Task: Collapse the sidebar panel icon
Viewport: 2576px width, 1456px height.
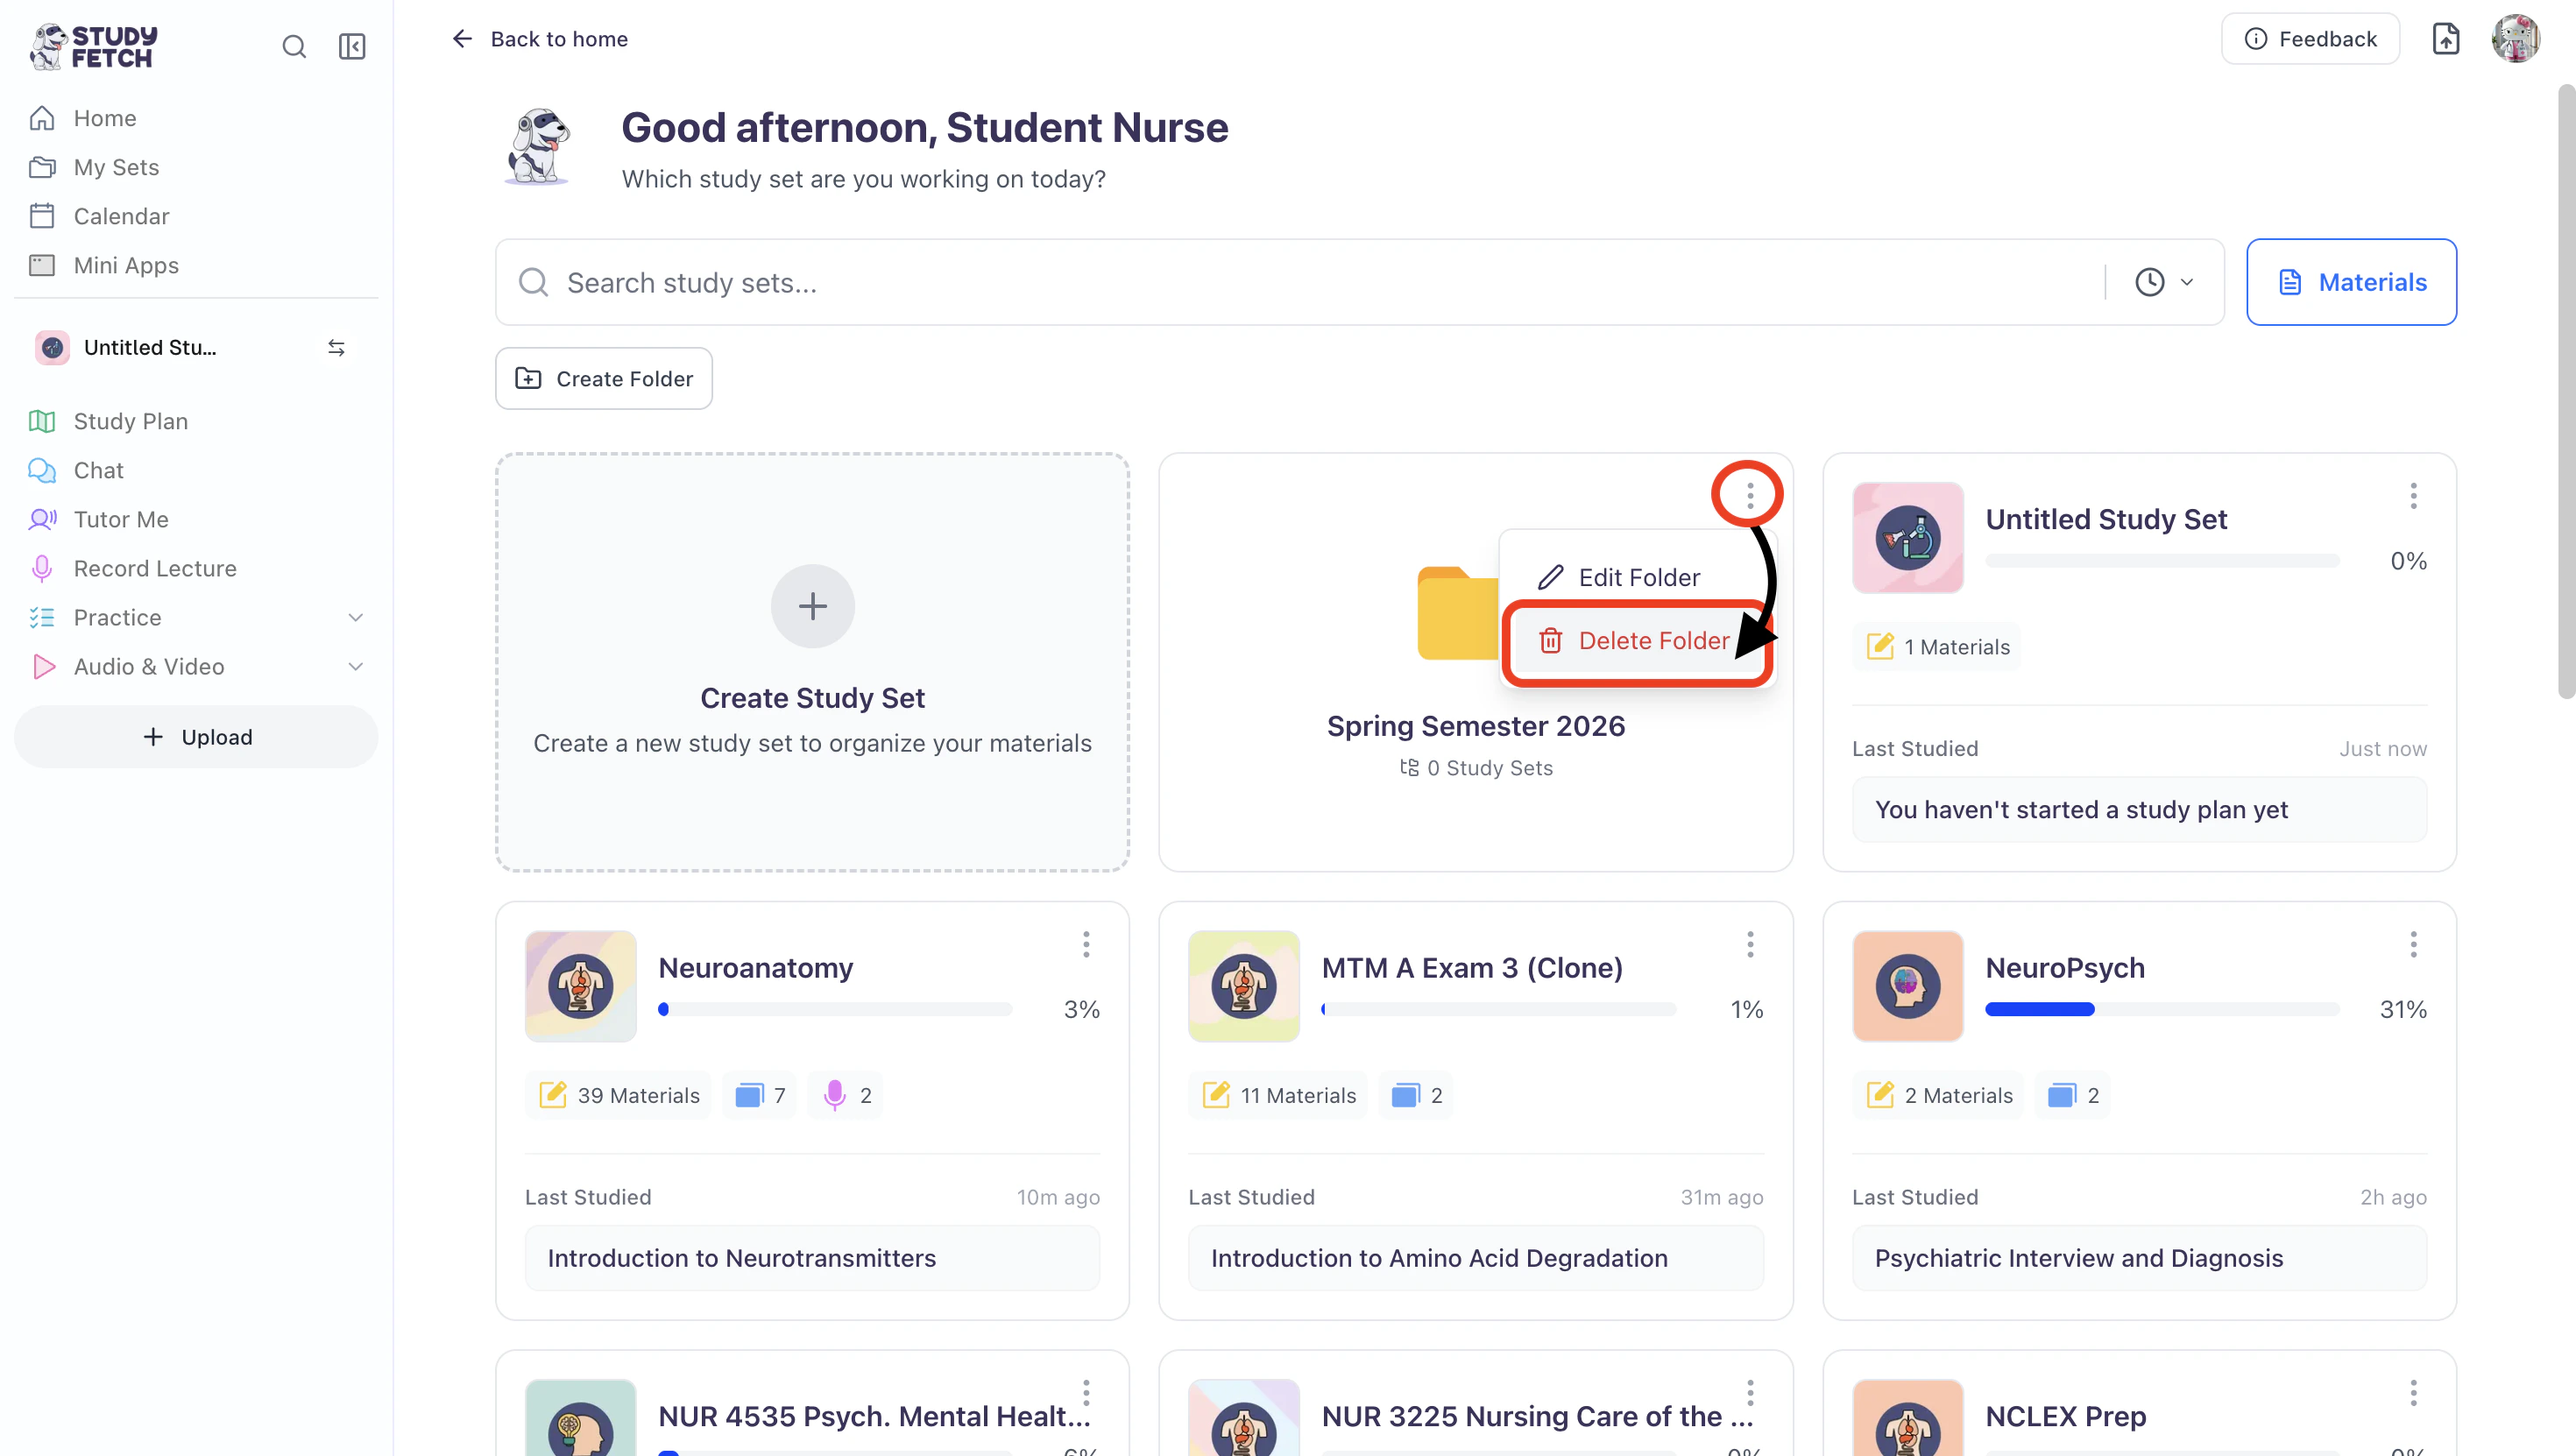Action: point(352,46)
